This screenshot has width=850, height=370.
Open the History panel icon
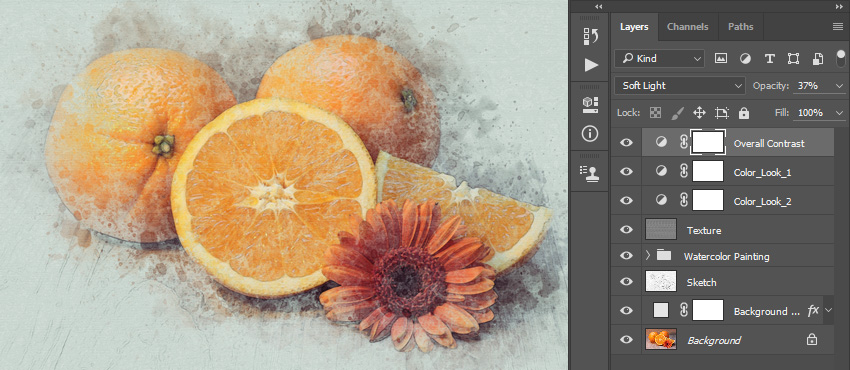point(591,36)
